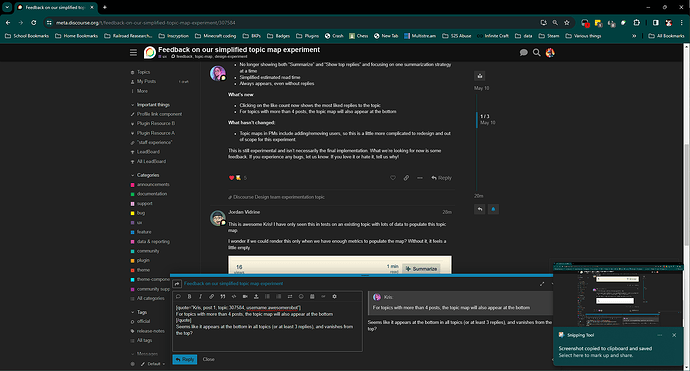Like the first post with heart icon

(393, 178)
